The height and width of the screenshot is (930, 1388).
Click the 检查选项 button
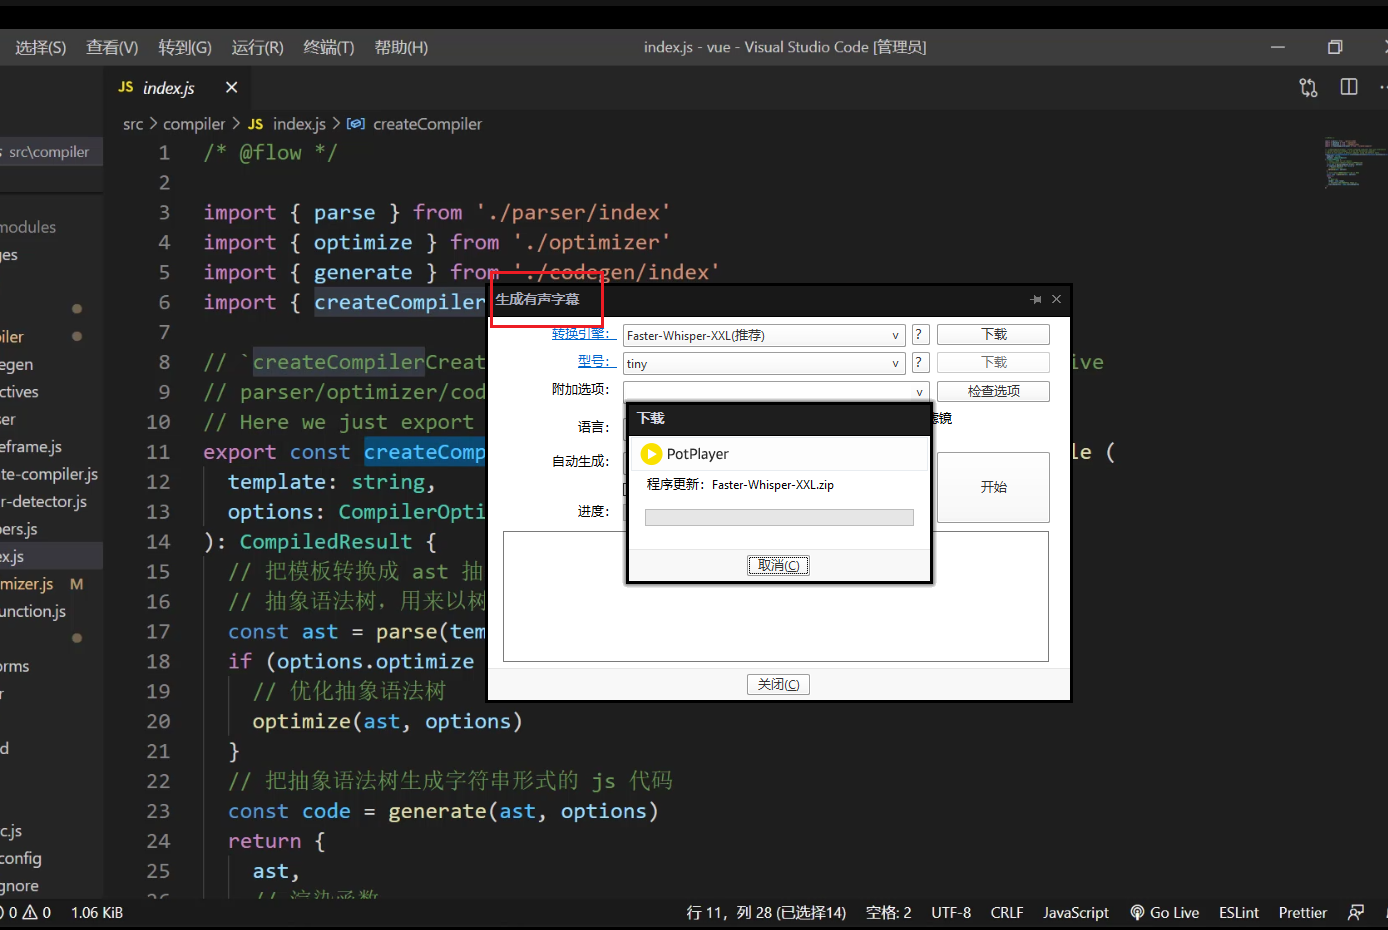click(x=993, y=391)
